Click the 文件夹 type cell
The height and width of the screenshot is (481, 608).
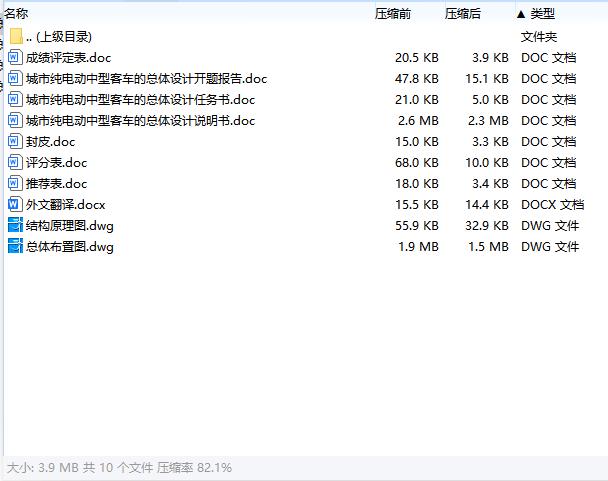pos(539,37)
